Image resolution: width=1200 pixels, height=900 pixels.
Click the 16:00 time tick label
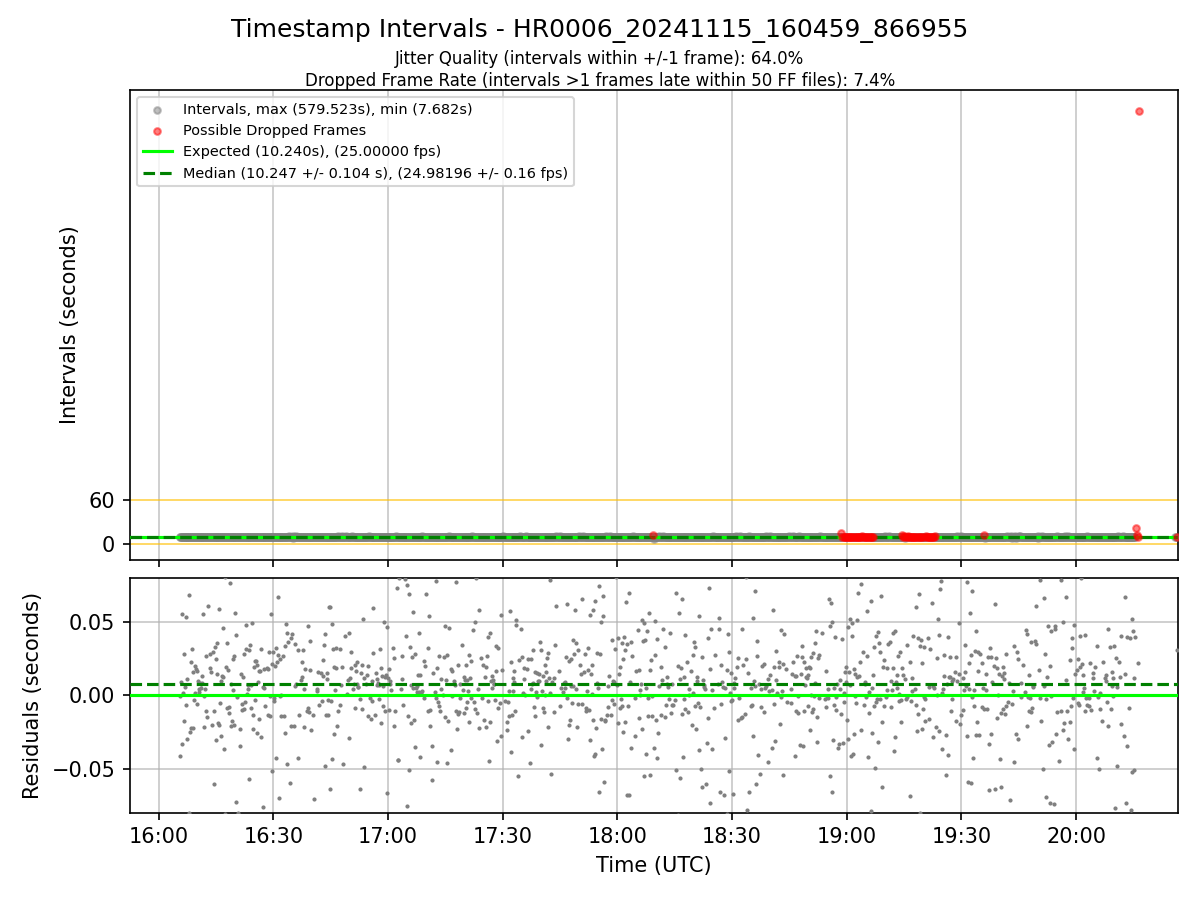click(x=159, y=834)
